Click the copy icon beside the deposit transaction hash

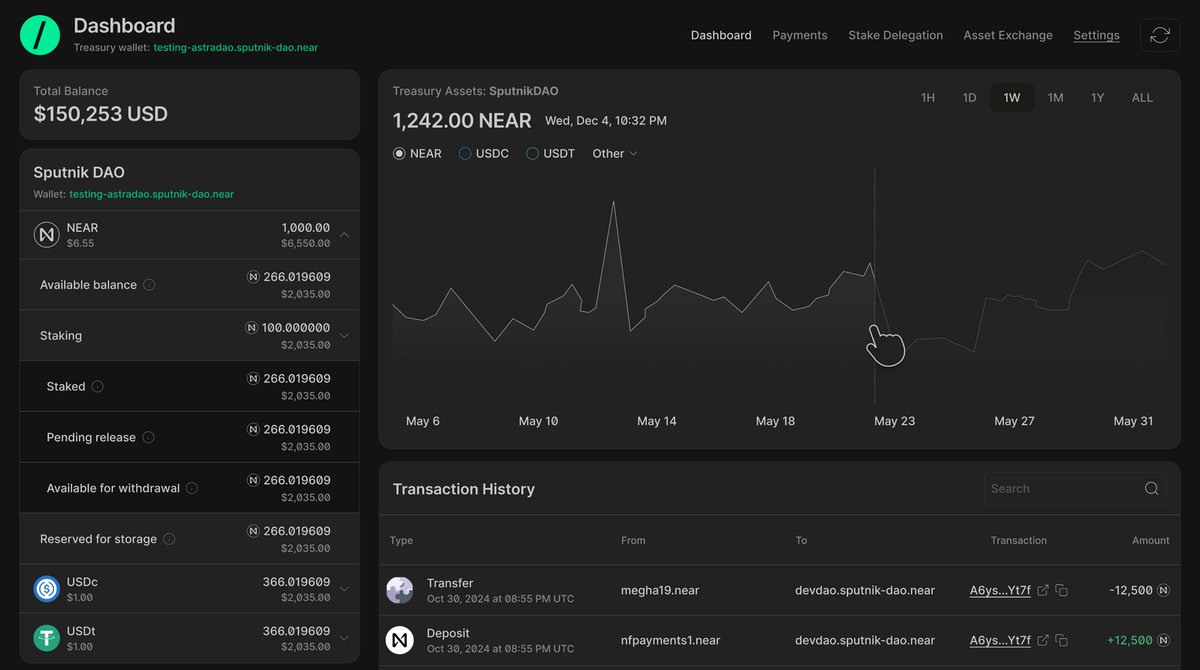(x=1061, y=639)
